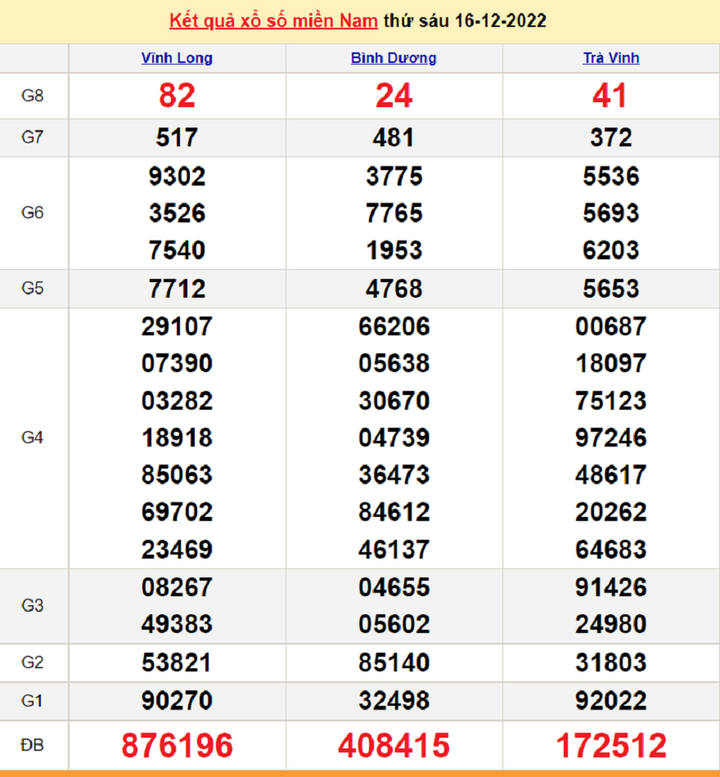Click G4 number 07390
This screenshot has height=777, width=720.
pyautogui.click(x=177, y=363)
